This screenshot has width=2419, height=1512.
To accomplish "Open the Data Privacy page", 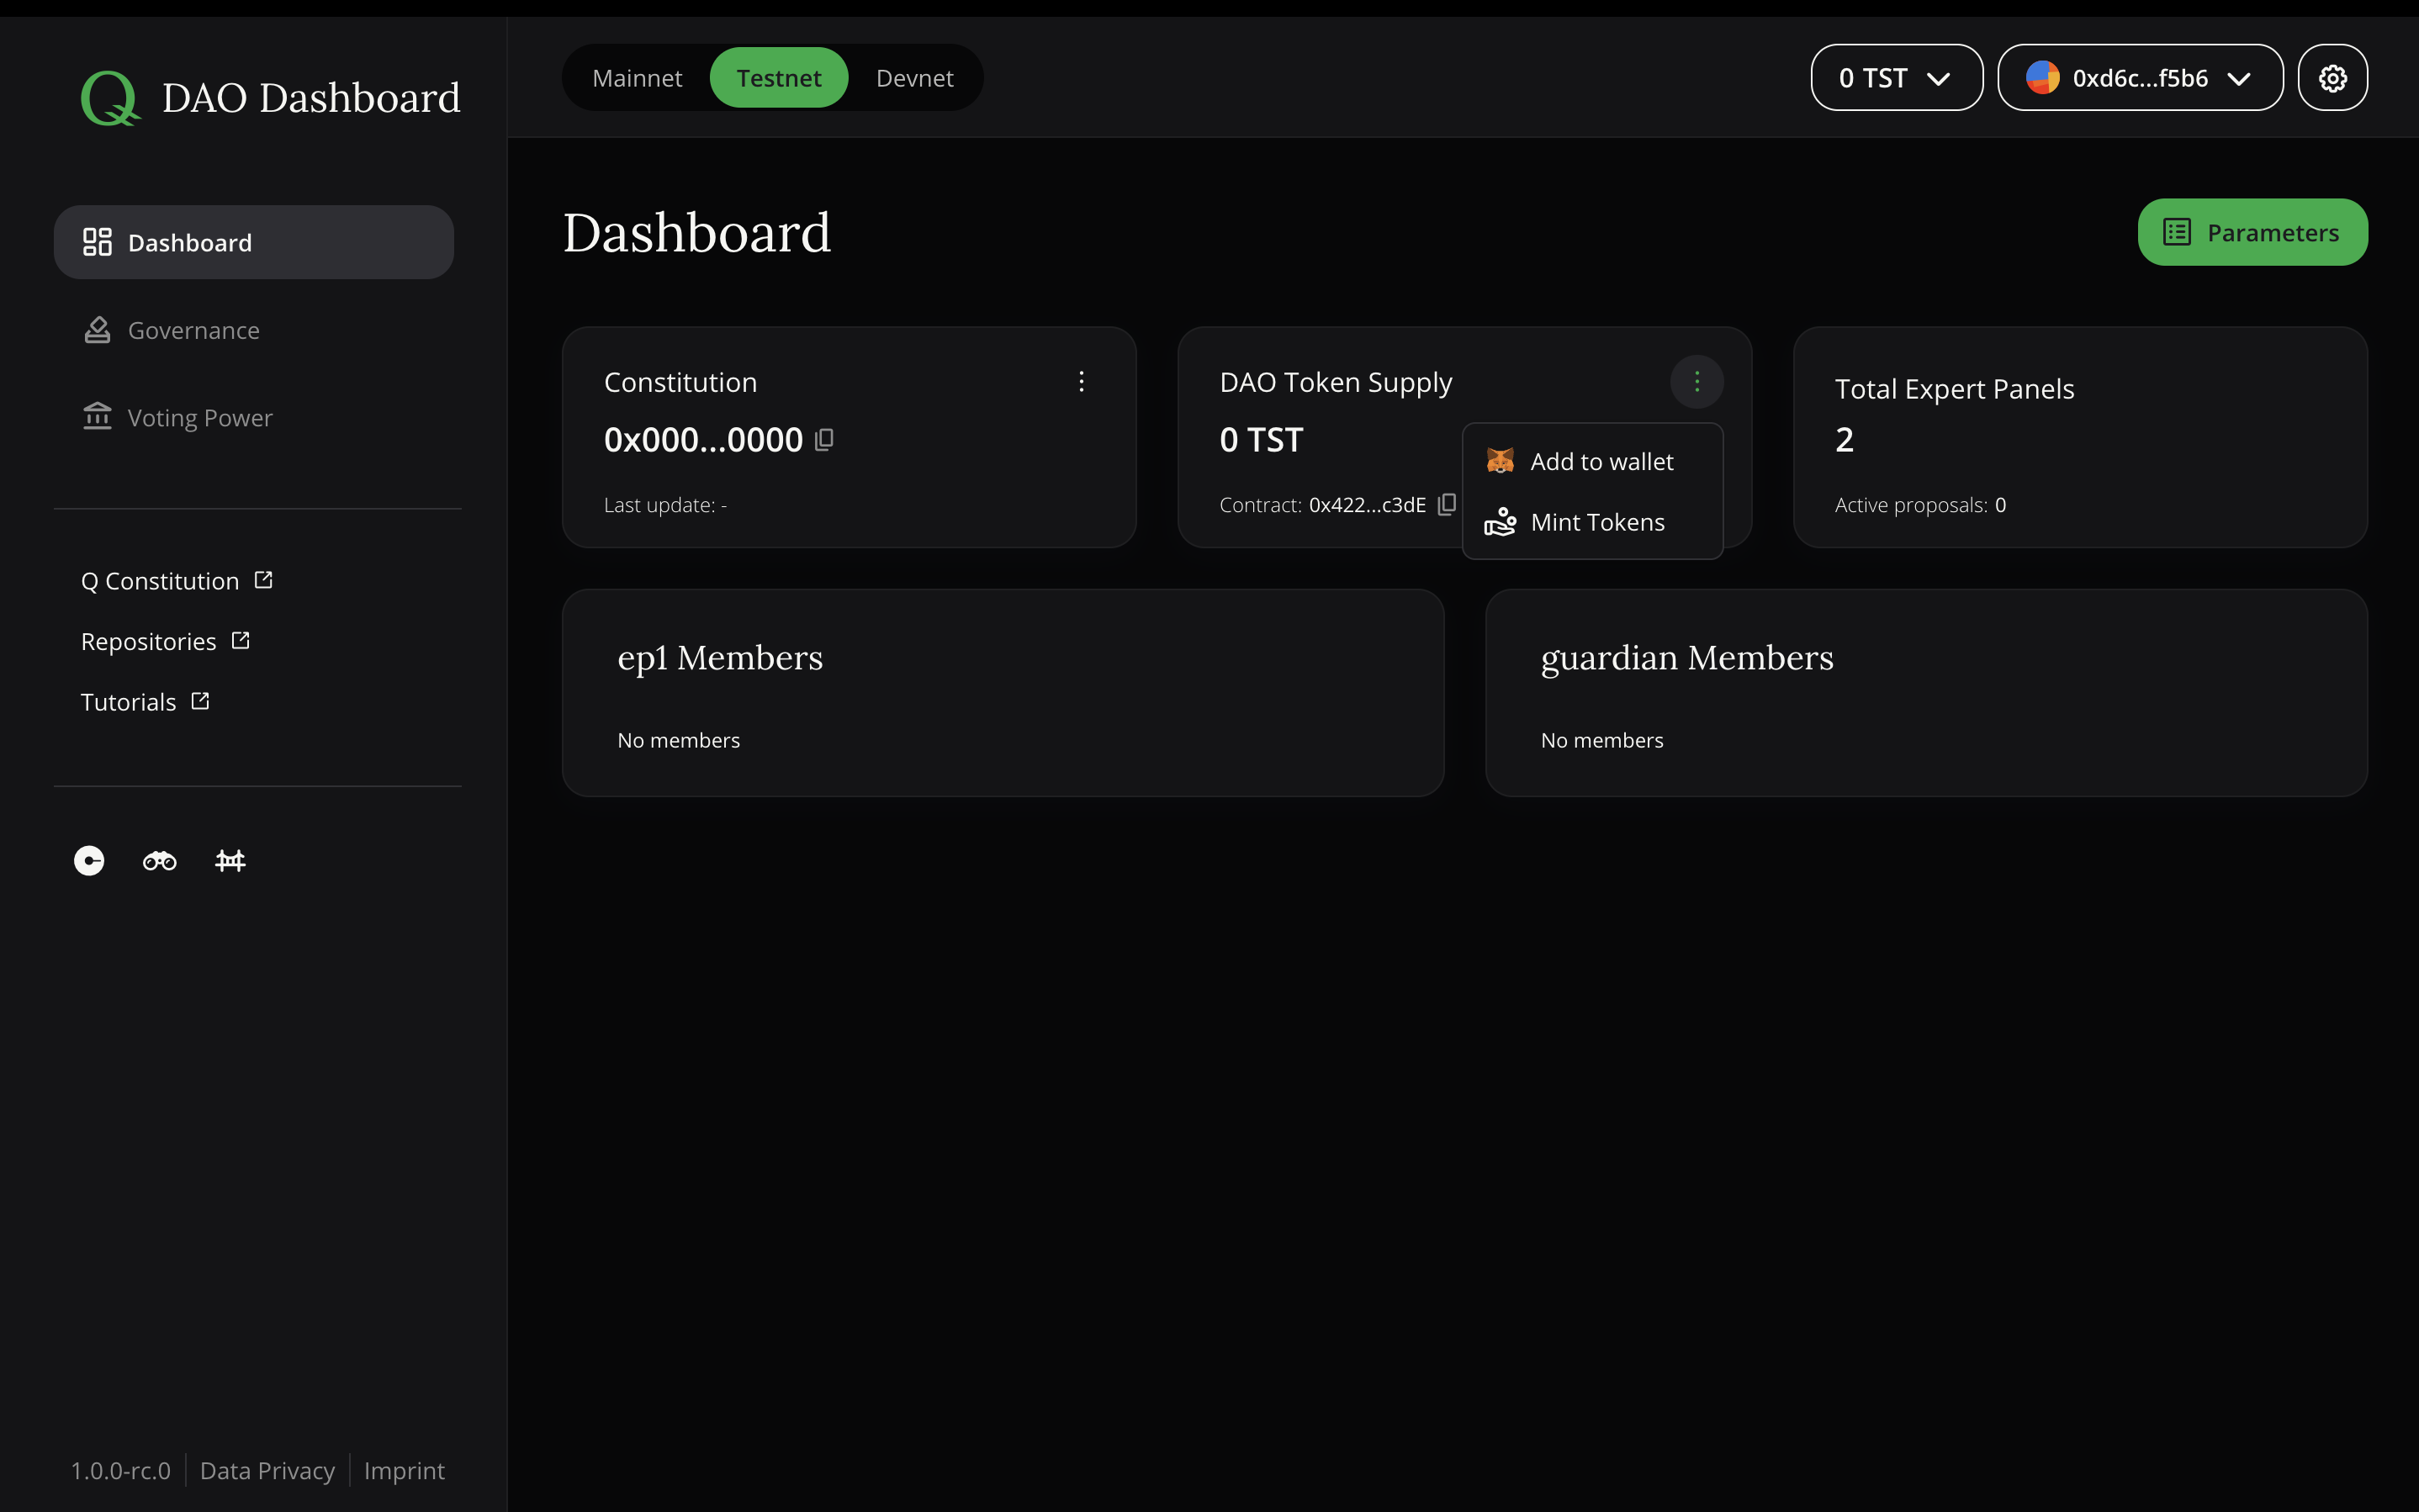I will [x=267, y=1470].
